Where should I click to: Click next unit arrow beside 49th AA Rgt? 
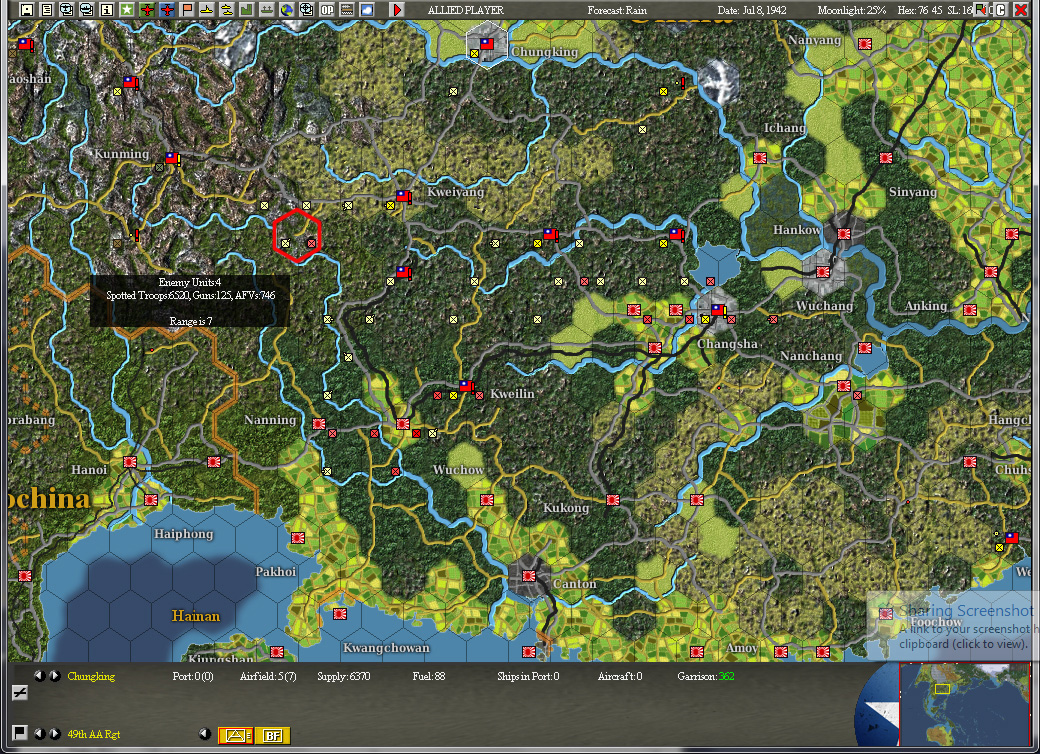pos(55,733)
